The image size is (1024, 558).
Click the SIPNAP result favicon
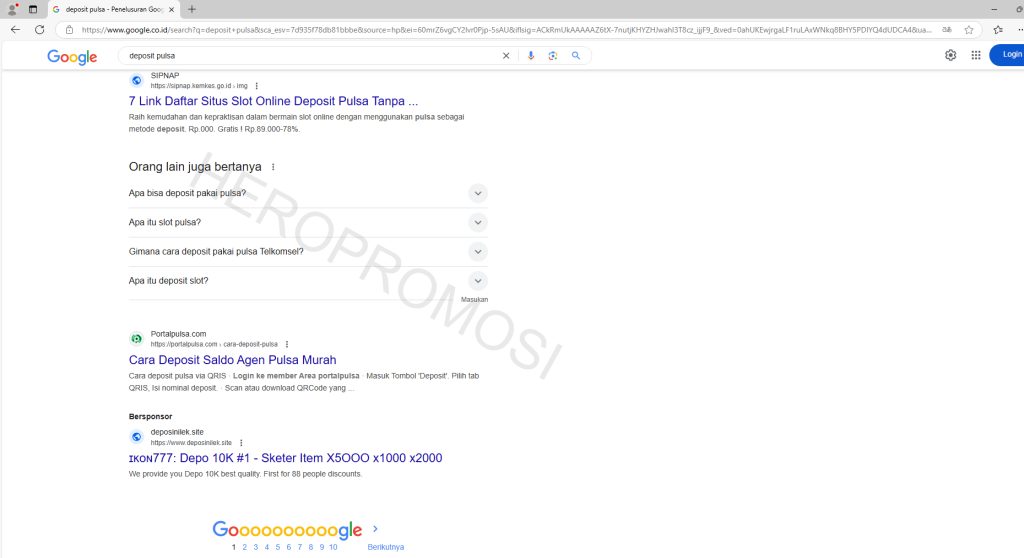(x=136, y=80)
